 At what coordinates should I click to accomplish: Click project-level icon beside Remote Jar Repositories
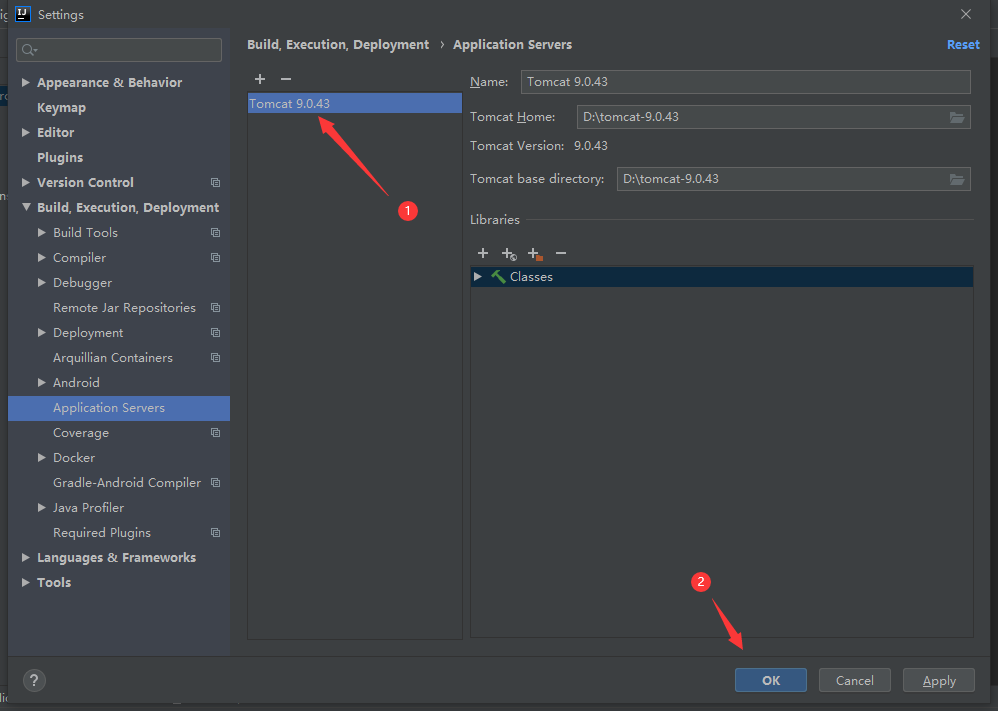(216, 307)
